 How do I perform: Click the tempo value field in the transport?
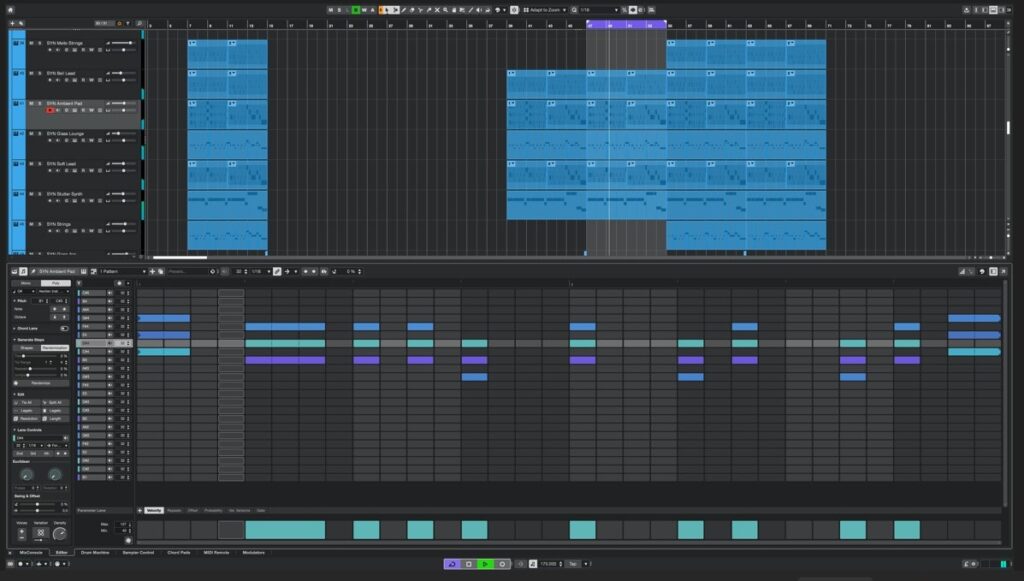[x=550, y=563]
